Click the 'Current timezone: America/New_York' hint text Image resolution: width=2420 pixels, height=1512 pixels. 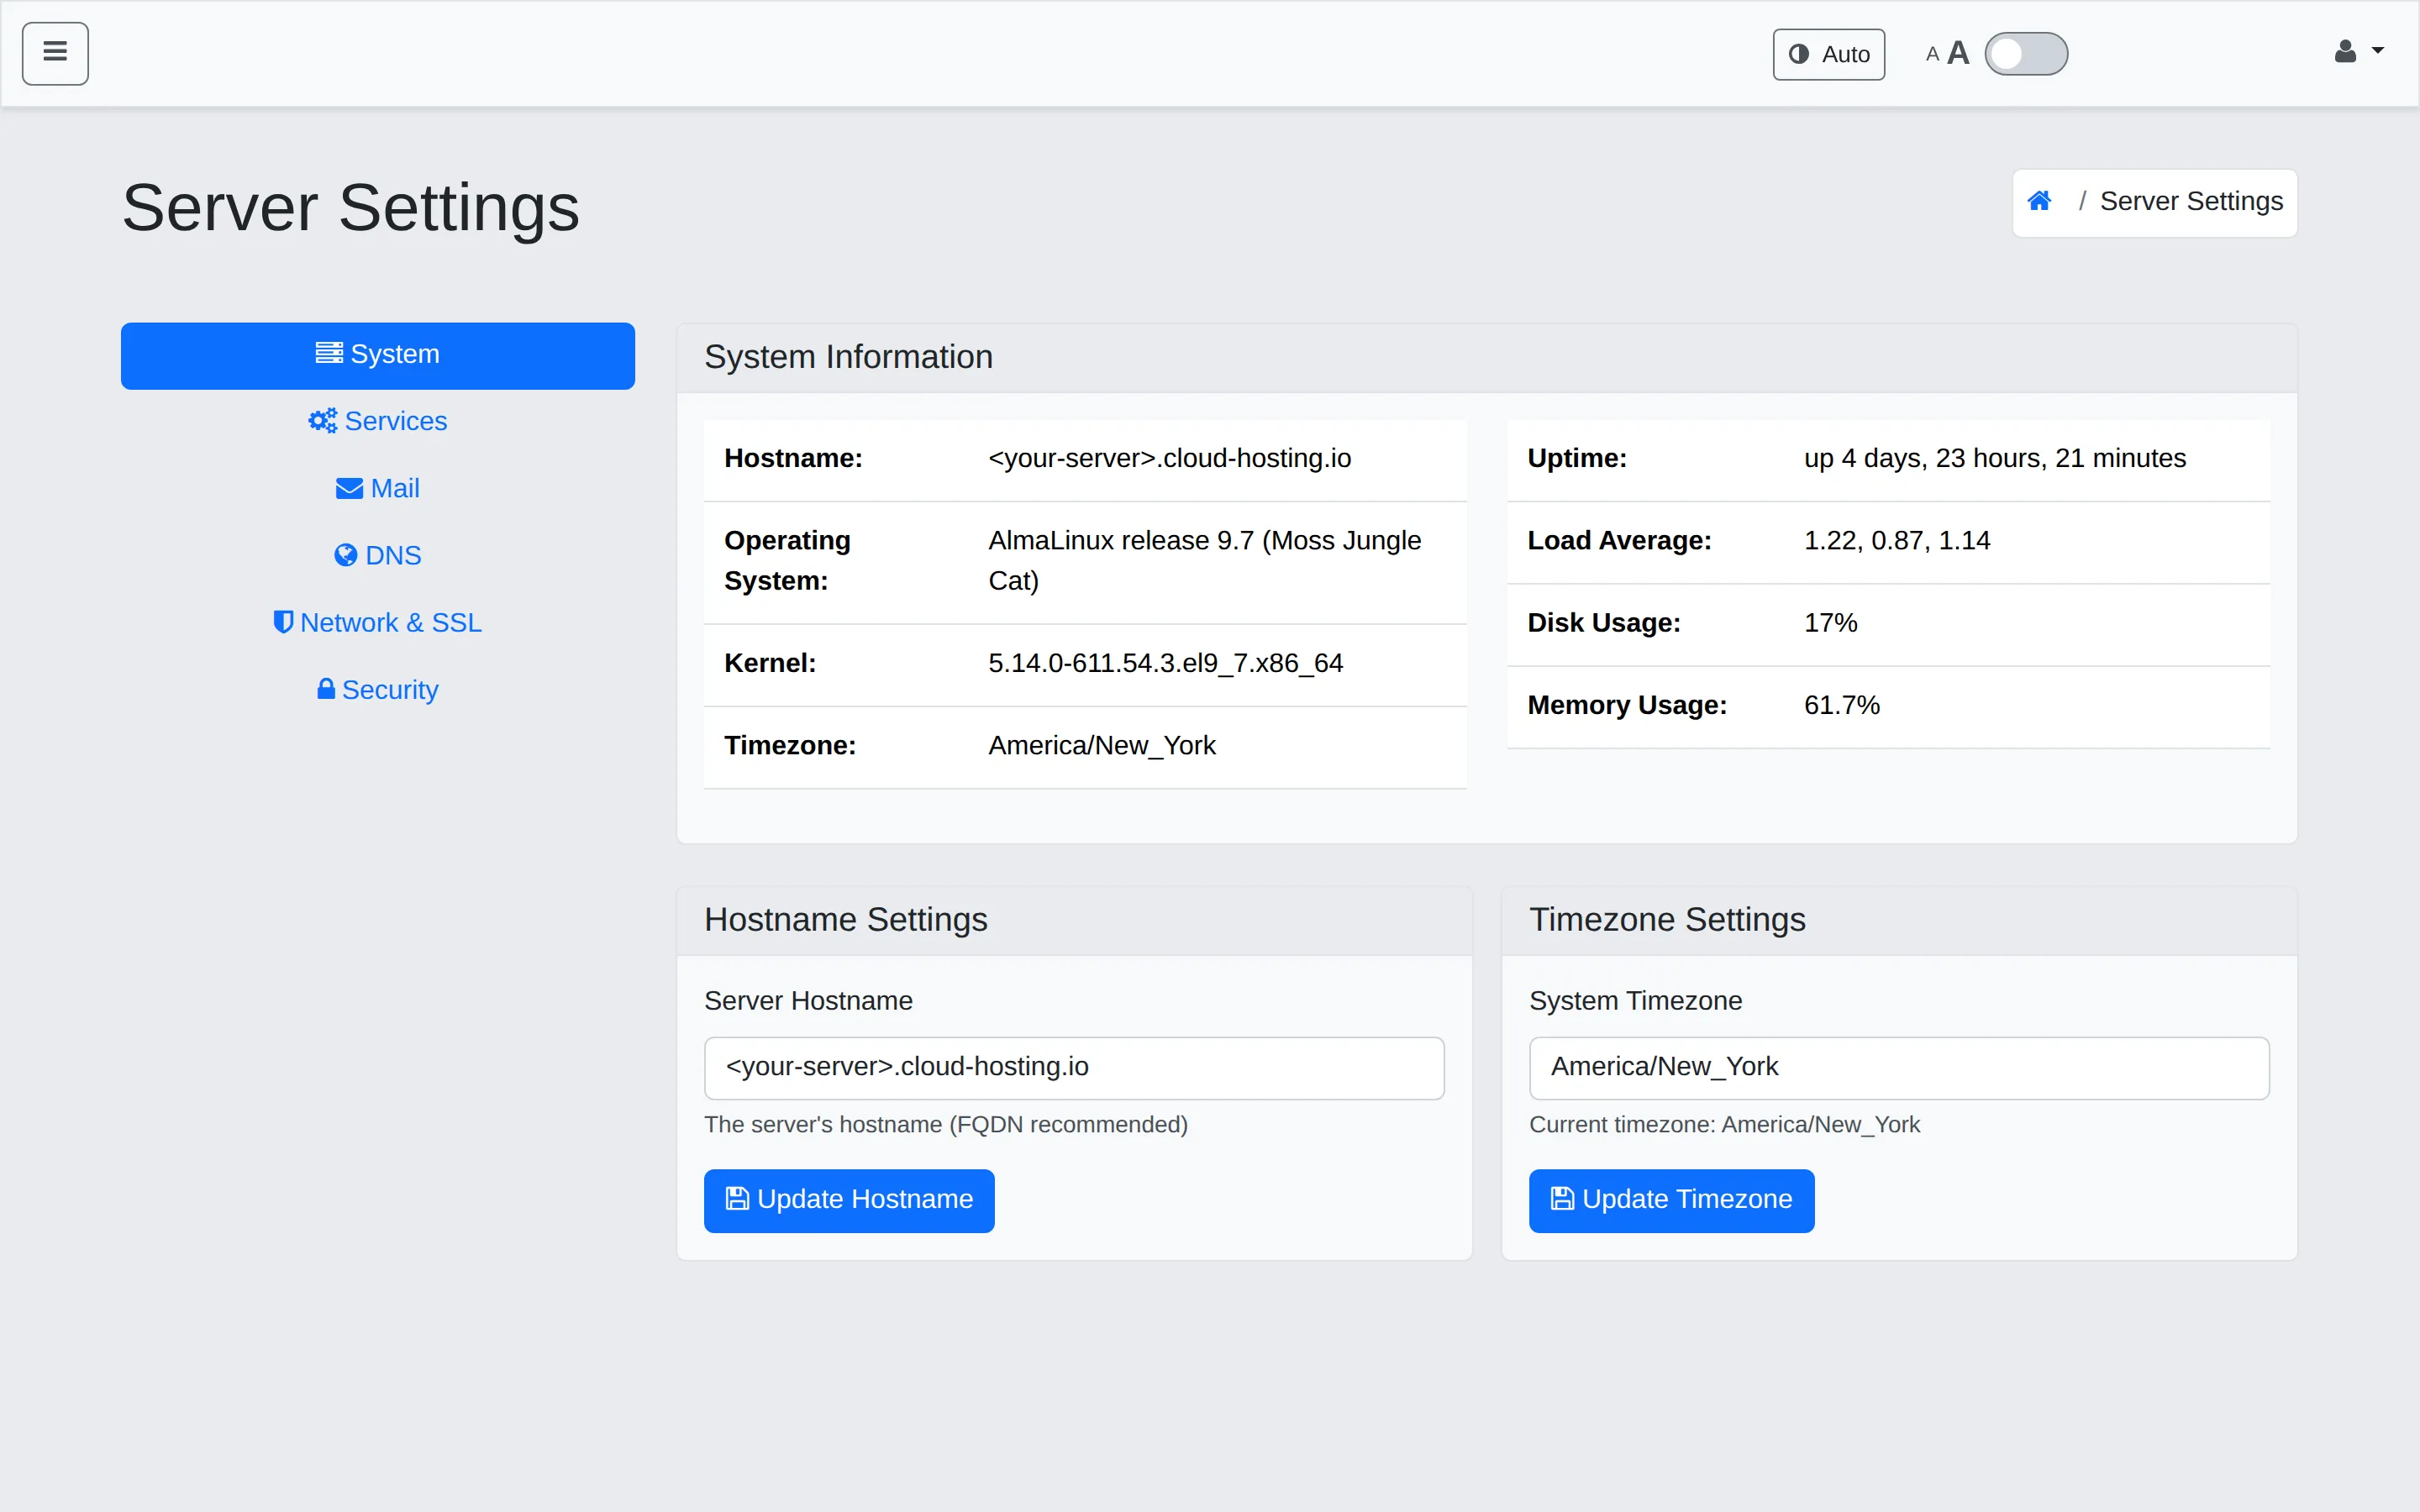point(1724,1125)
